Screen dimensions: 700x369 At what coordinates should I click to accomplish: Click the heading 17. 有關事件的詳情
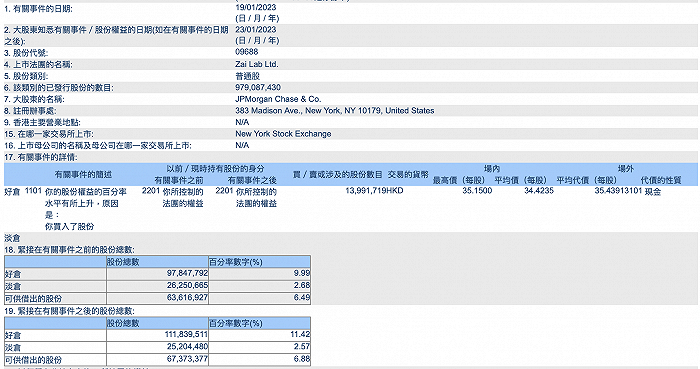point(41,158)
